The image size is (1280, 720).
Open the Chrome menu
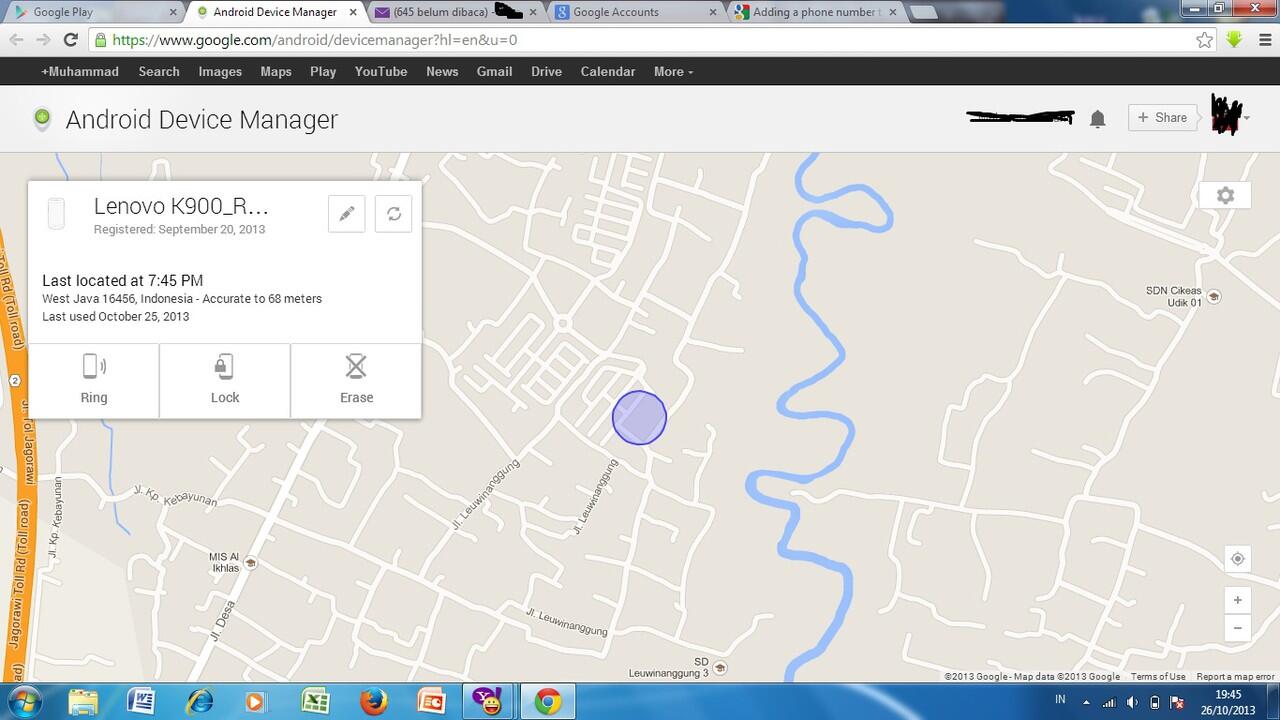coord(1264,40)
